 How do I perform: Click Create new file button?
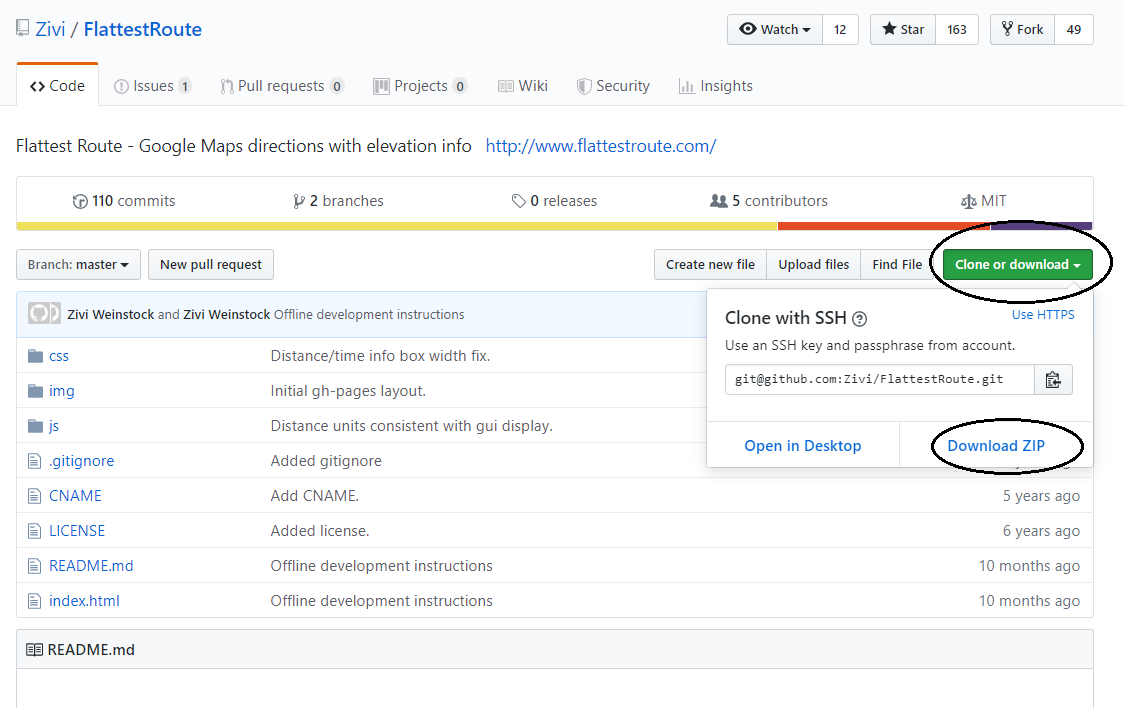710,265
